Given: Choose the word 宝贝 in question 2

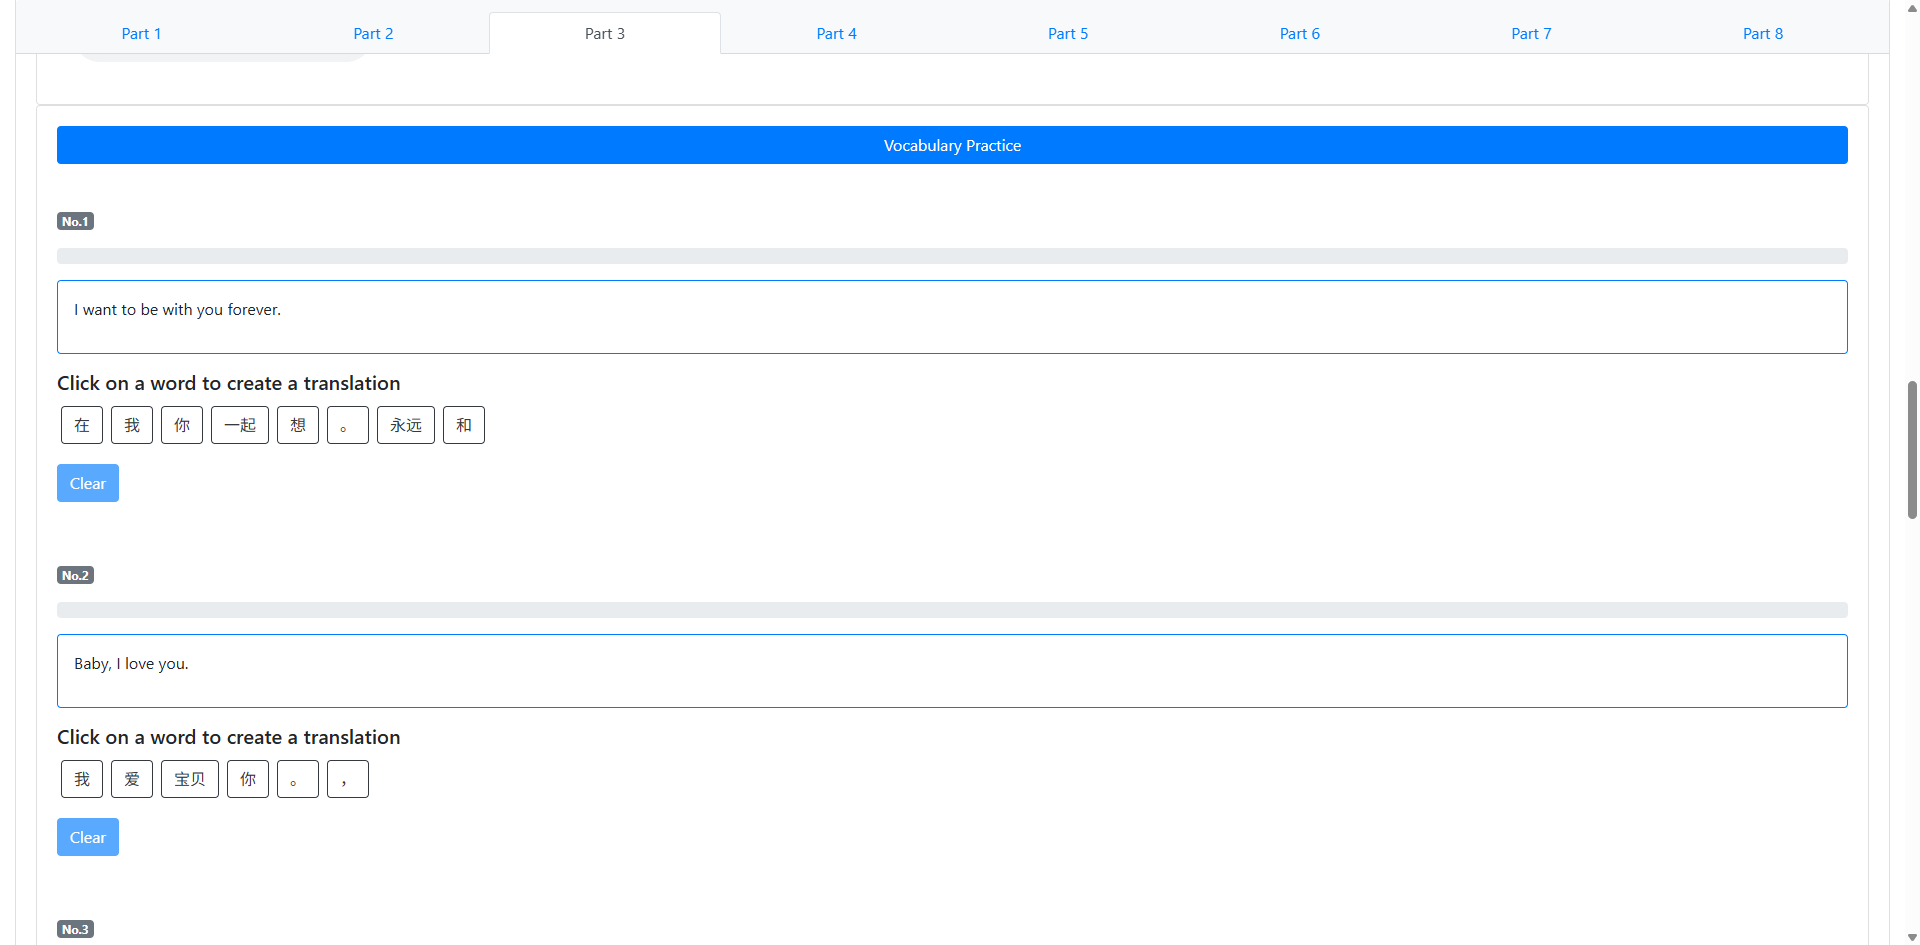Looking at the screenshot, I should click(190, 779).
